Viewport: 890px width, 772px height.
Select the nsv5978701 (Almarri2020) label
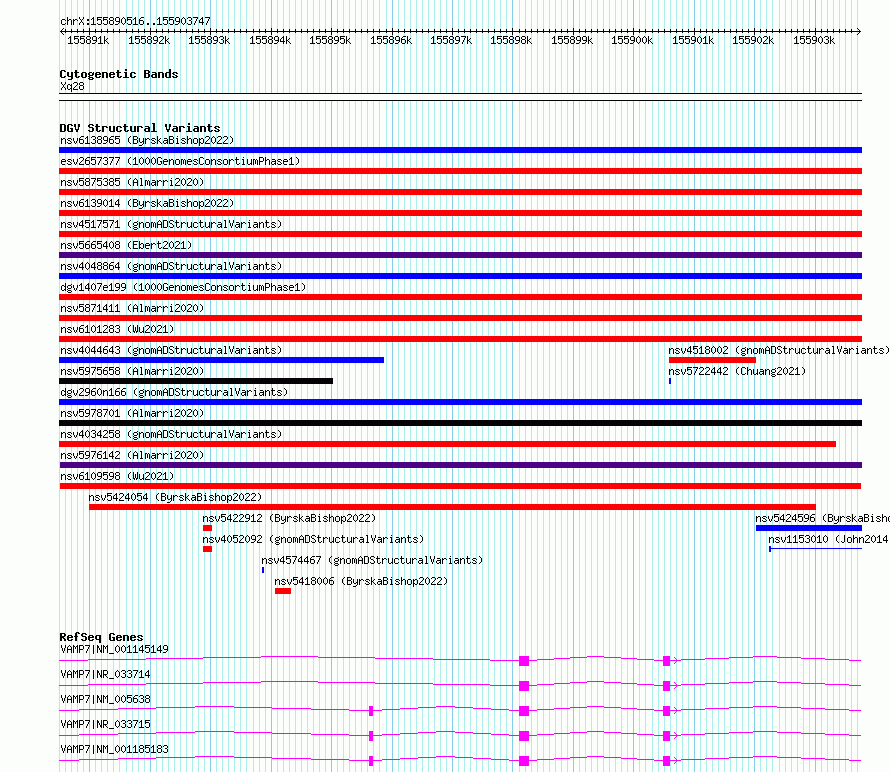point(132,413)
